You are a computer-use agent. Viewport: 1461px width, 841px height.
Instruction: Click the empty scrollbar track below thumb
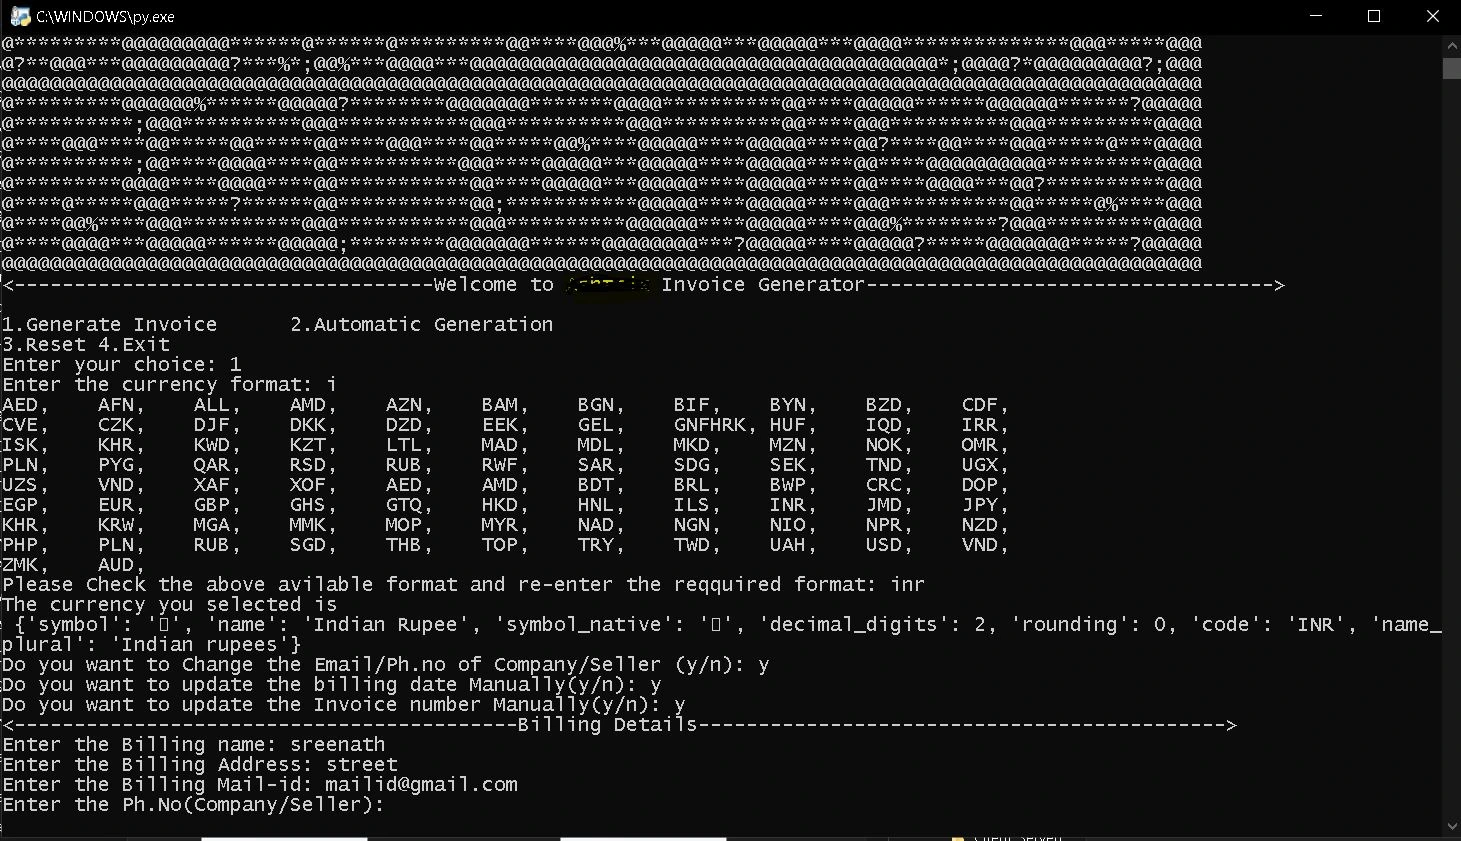[1451, 450]
